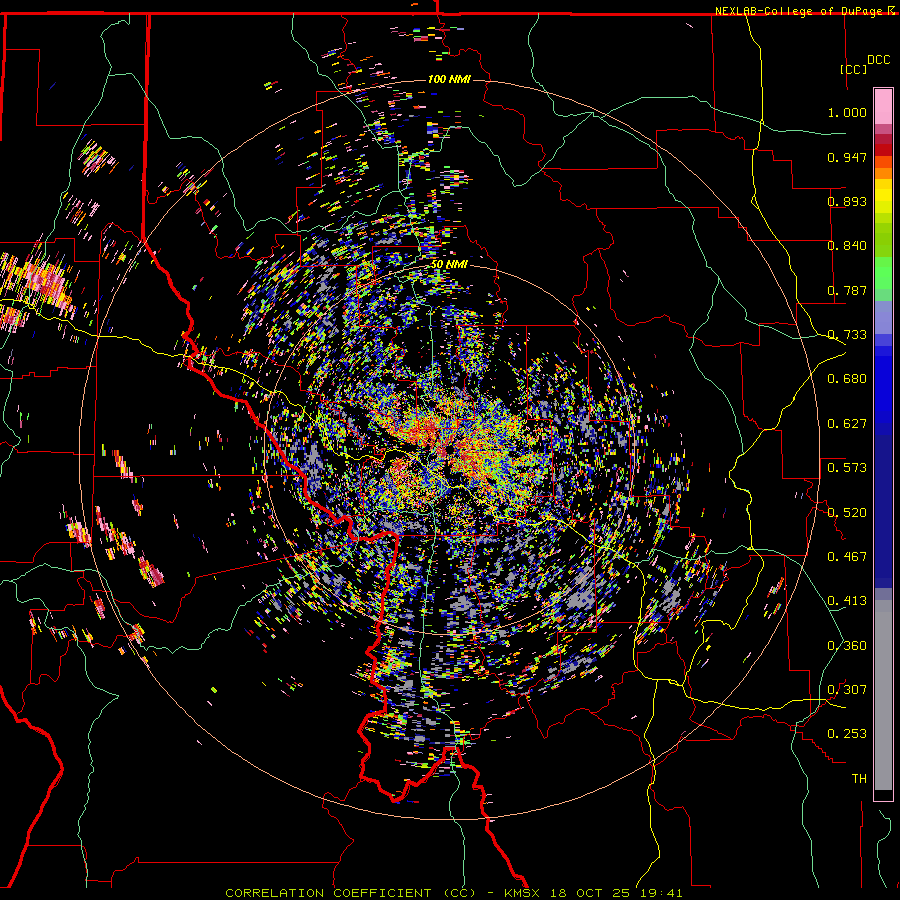This screenshot has width=900, height=900.
Task: Select the 0.893 legend value
Action: point(847,201)
